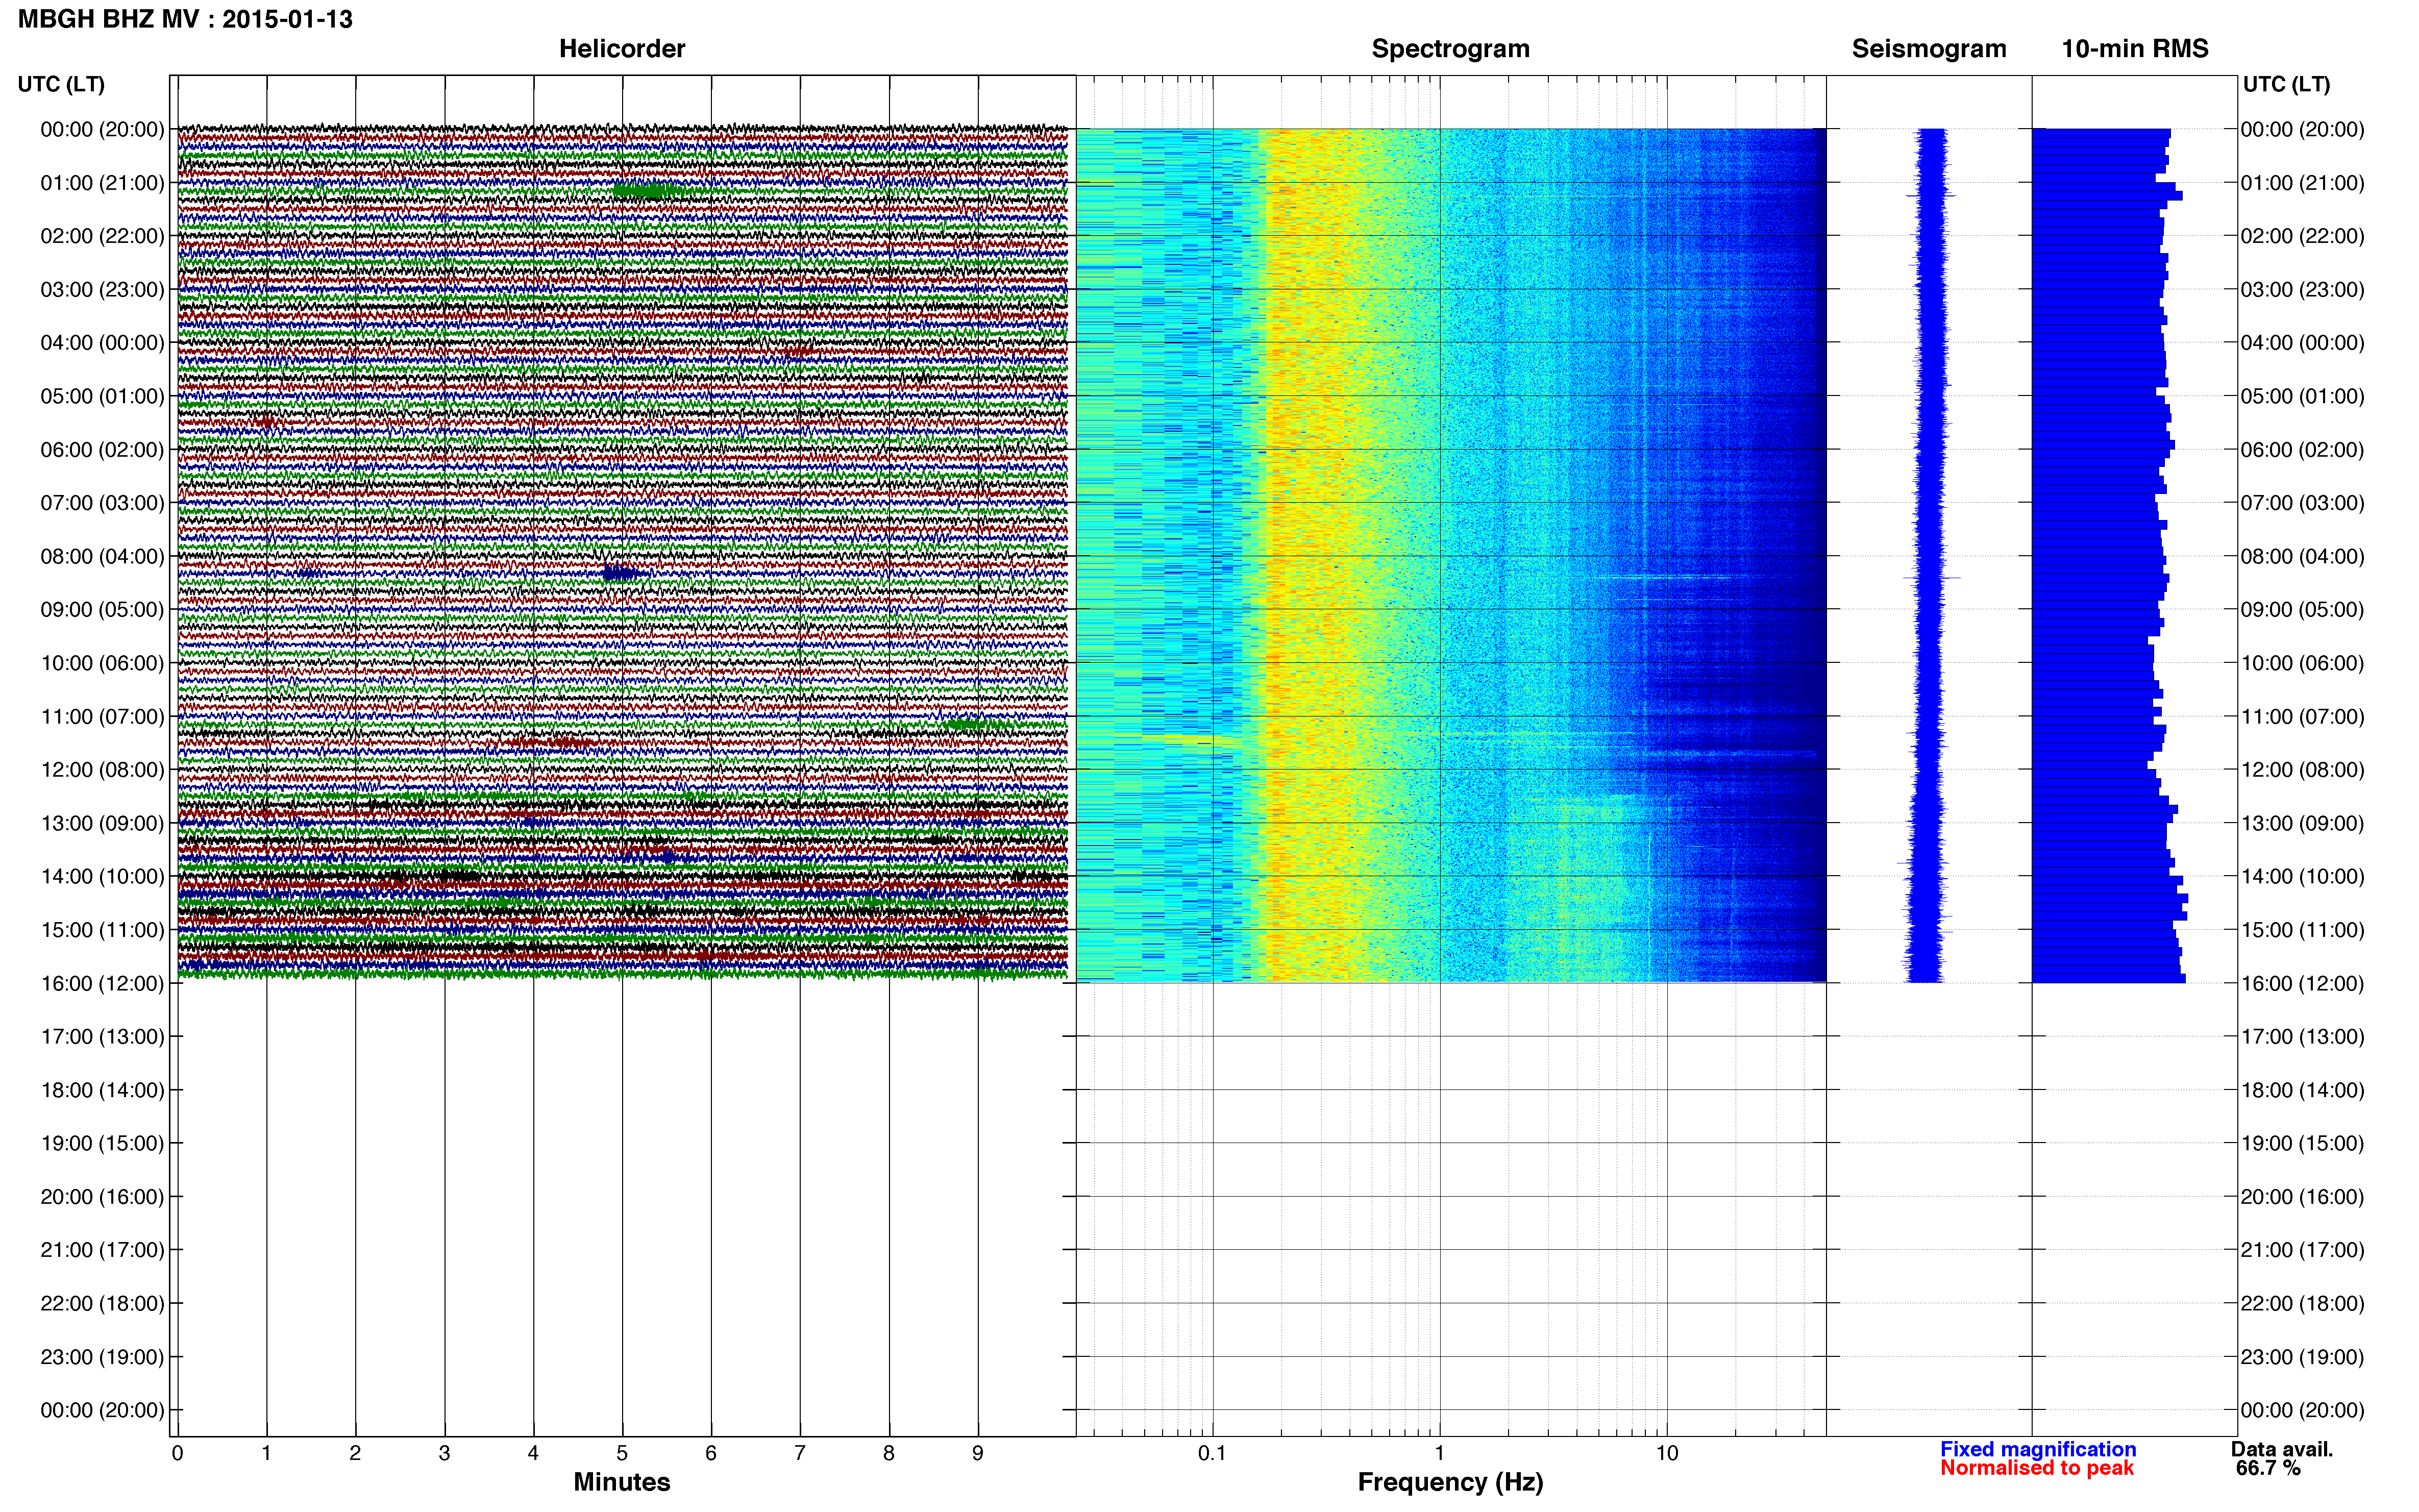
Task: Click left axis time label 01:00 (21:00)
Action: click(102, 183)
